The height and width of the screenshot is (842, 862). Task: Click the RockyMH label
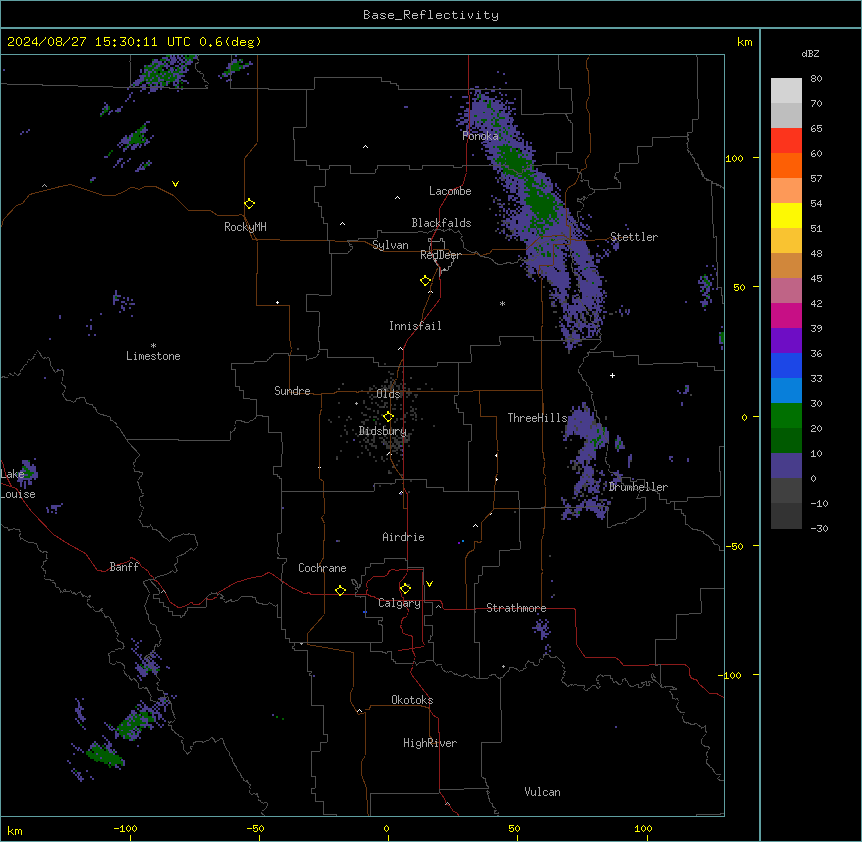245,227
